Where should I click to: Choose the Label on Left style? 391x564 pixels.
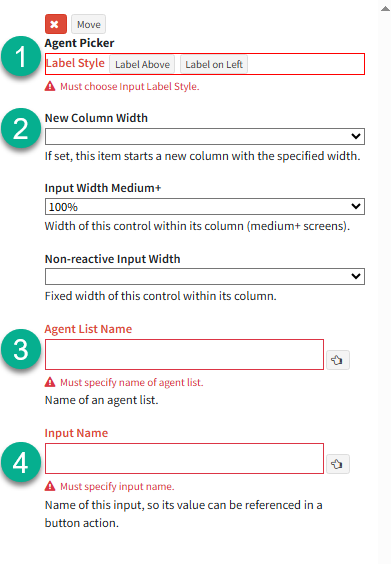point(214,64)
